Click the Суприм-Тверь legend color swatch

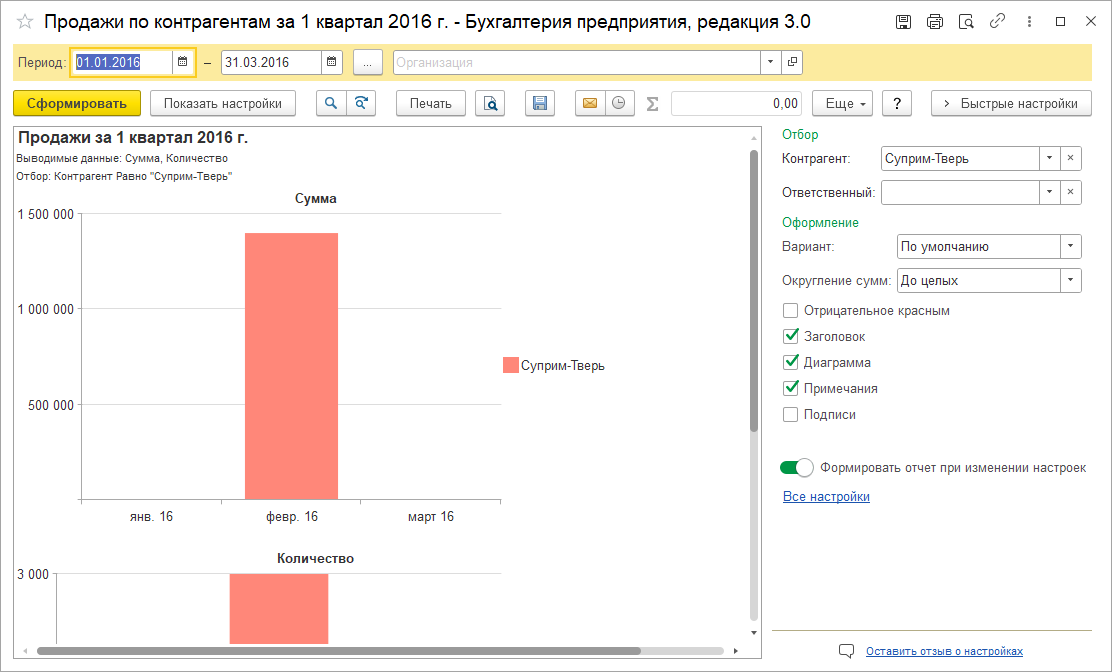click(x=511, y=365)
